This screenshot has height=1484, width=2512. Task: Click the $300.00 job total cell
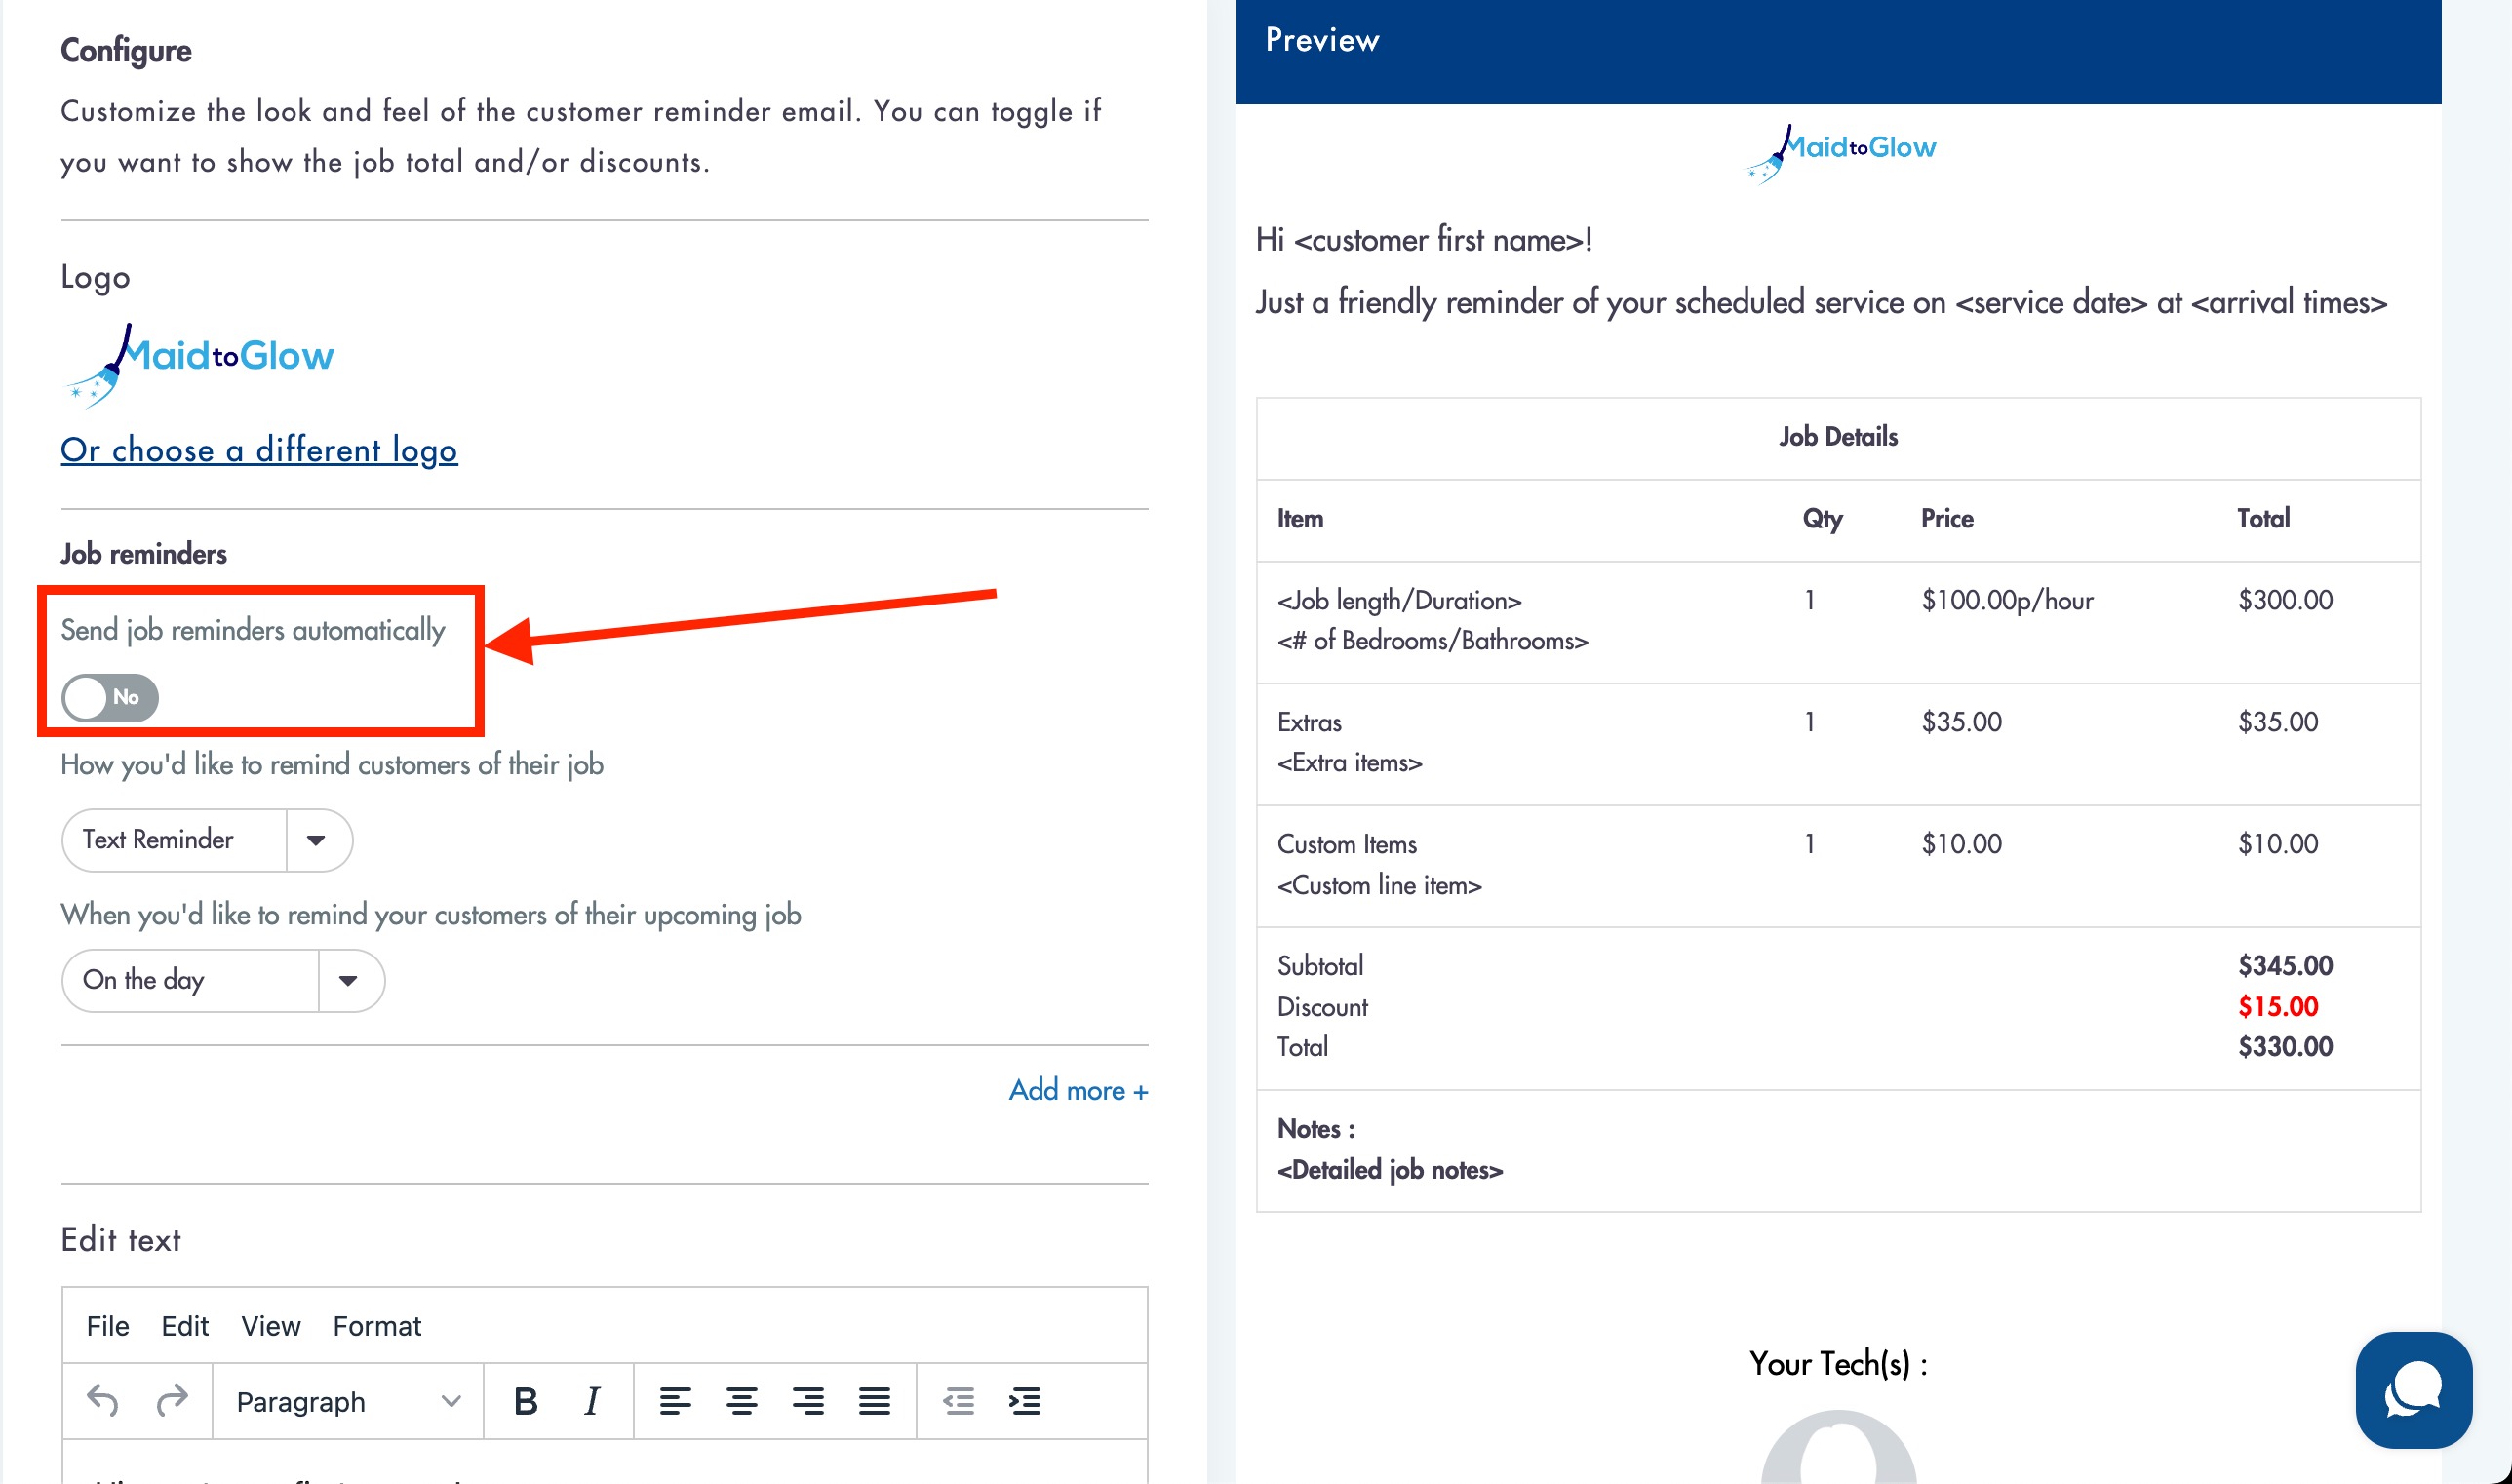pyautogui.click(x=2285, y=600)
